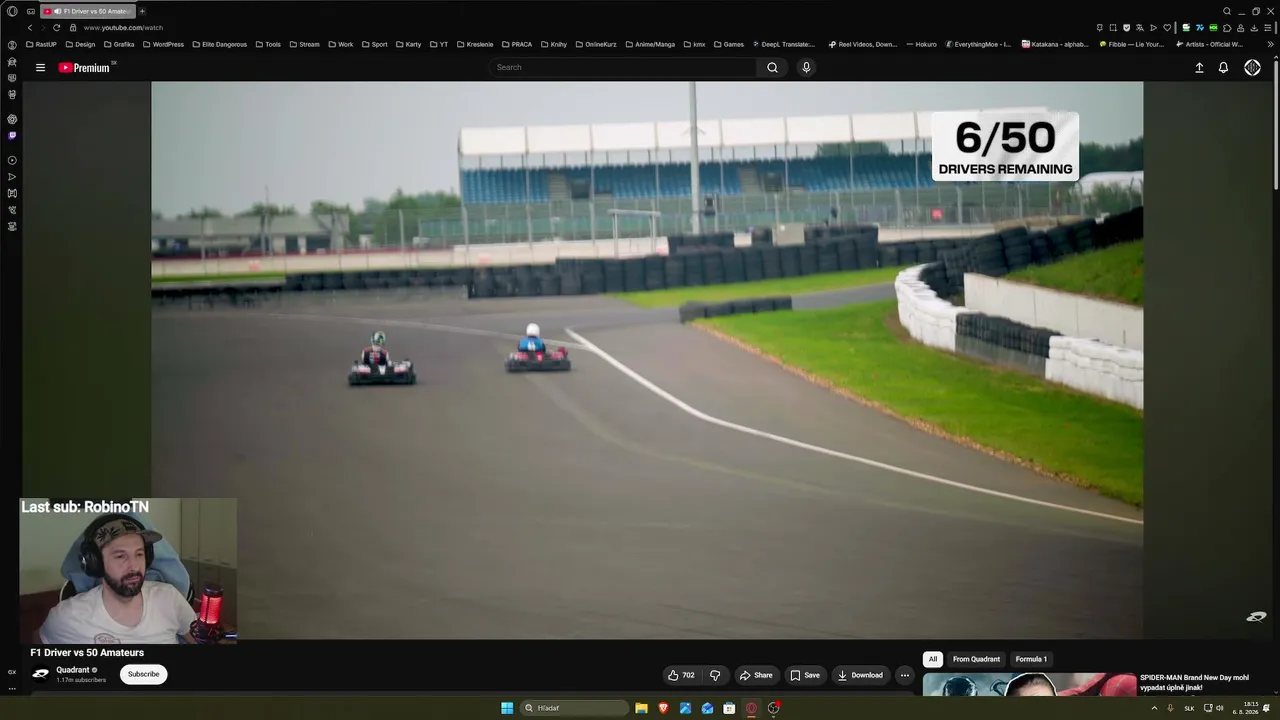Go back to the previous page
The image size is (1280, 720).
point(30,28)
